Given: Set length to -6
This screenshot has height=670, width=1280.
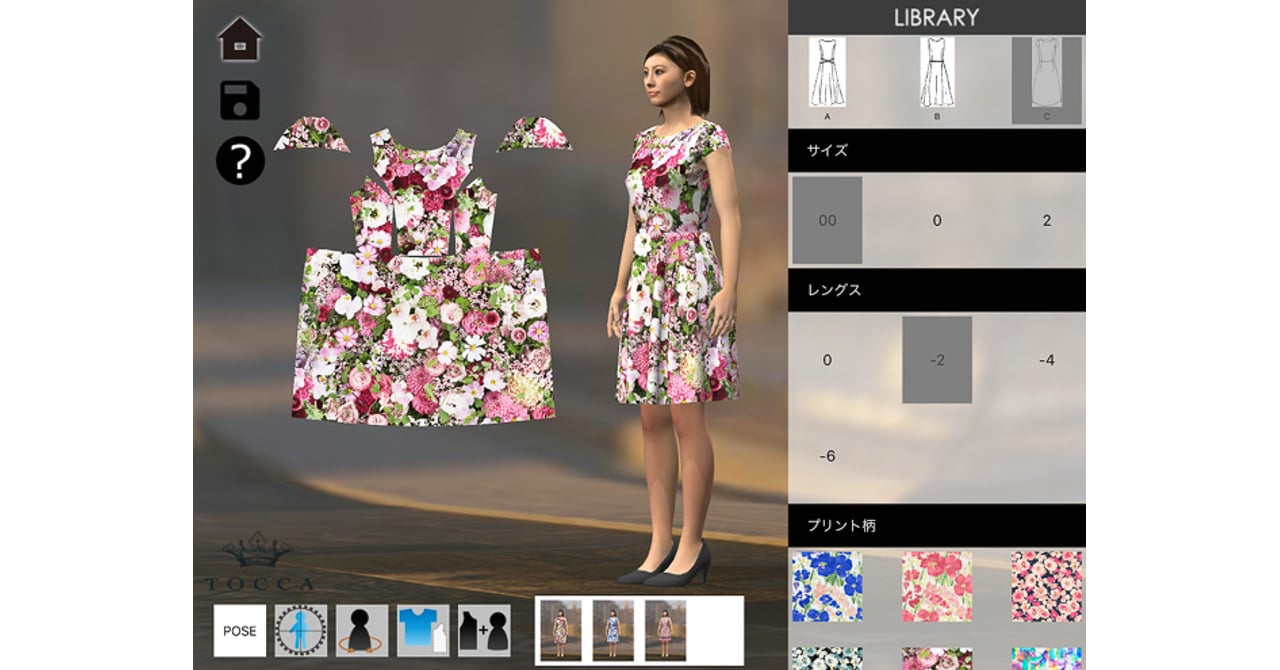Looking at the screenshot, I should point(827,456).
